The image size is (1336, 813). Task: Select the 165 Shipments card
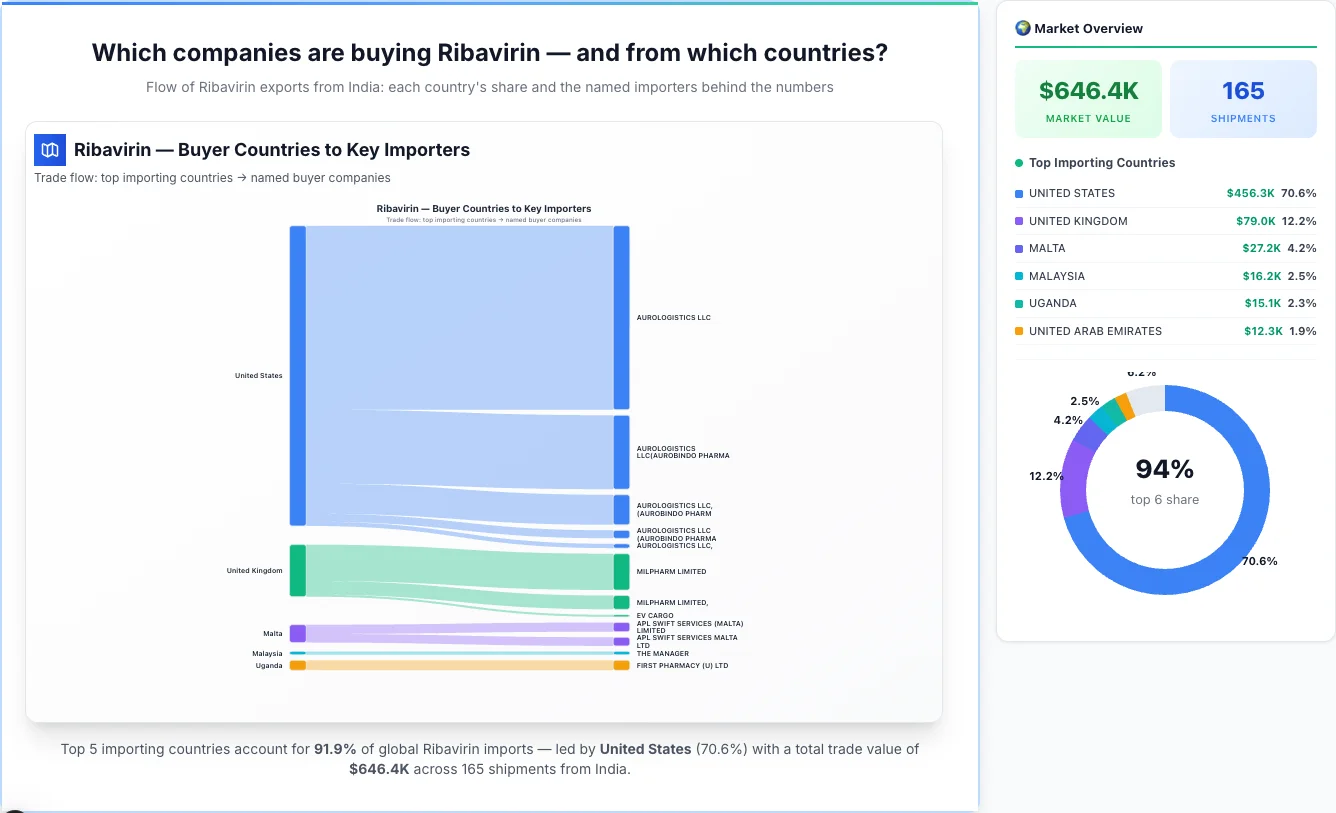(1243, 98)
